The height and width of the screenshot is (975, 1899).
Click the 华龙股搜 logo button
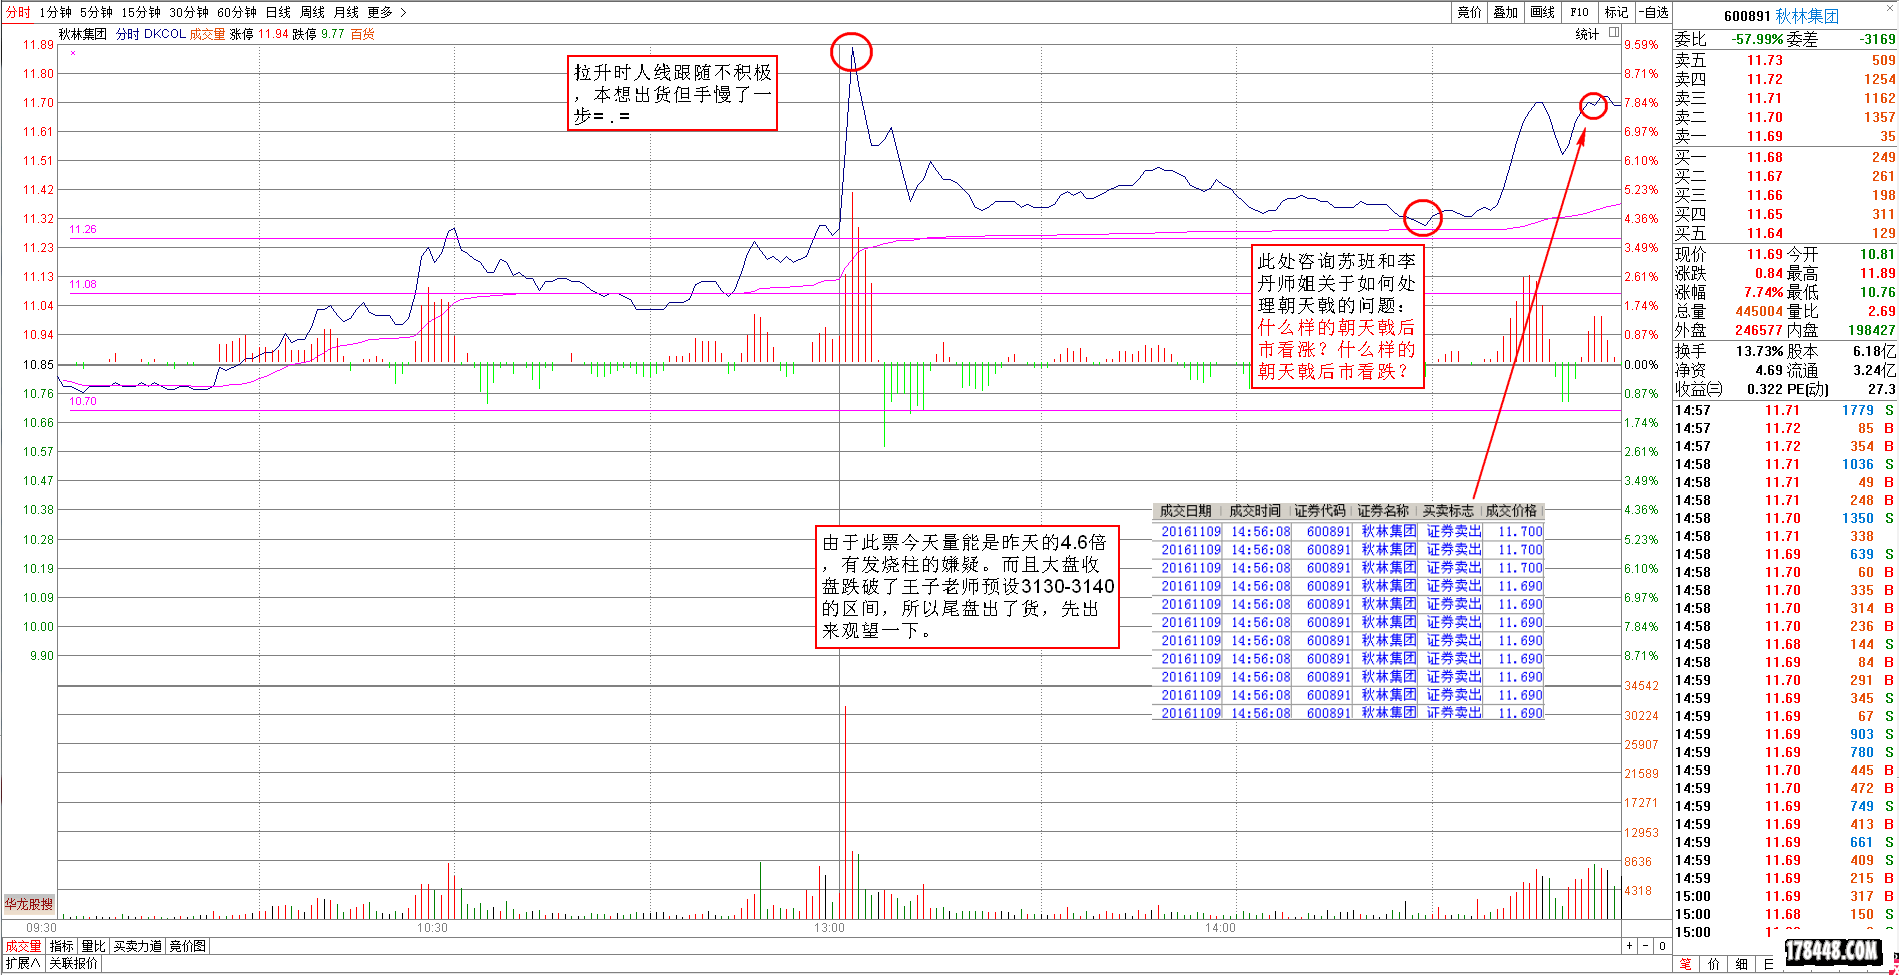pos(28,904)
